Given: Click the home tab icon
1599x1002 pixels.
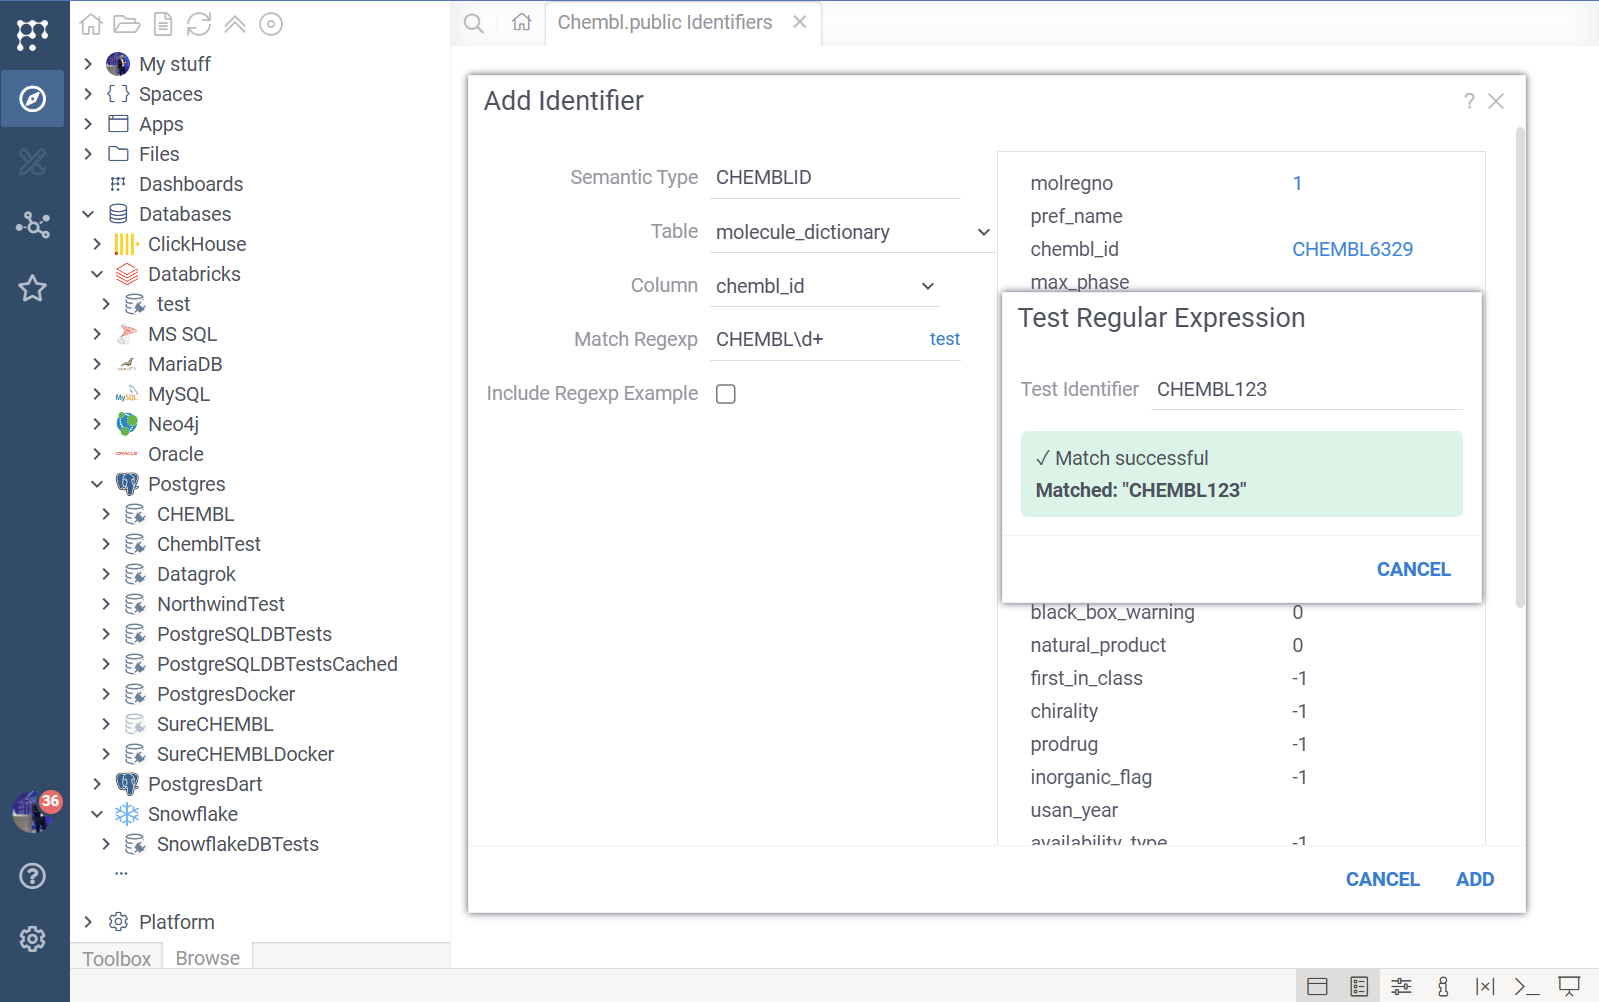Looking at the screenshot, I should [522, 22].
